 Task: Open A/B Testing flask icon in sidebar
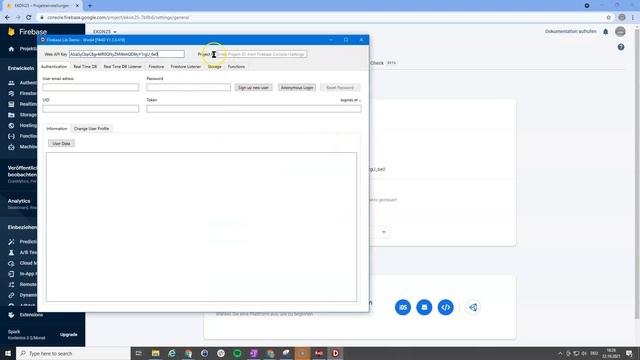coord(11,252)
